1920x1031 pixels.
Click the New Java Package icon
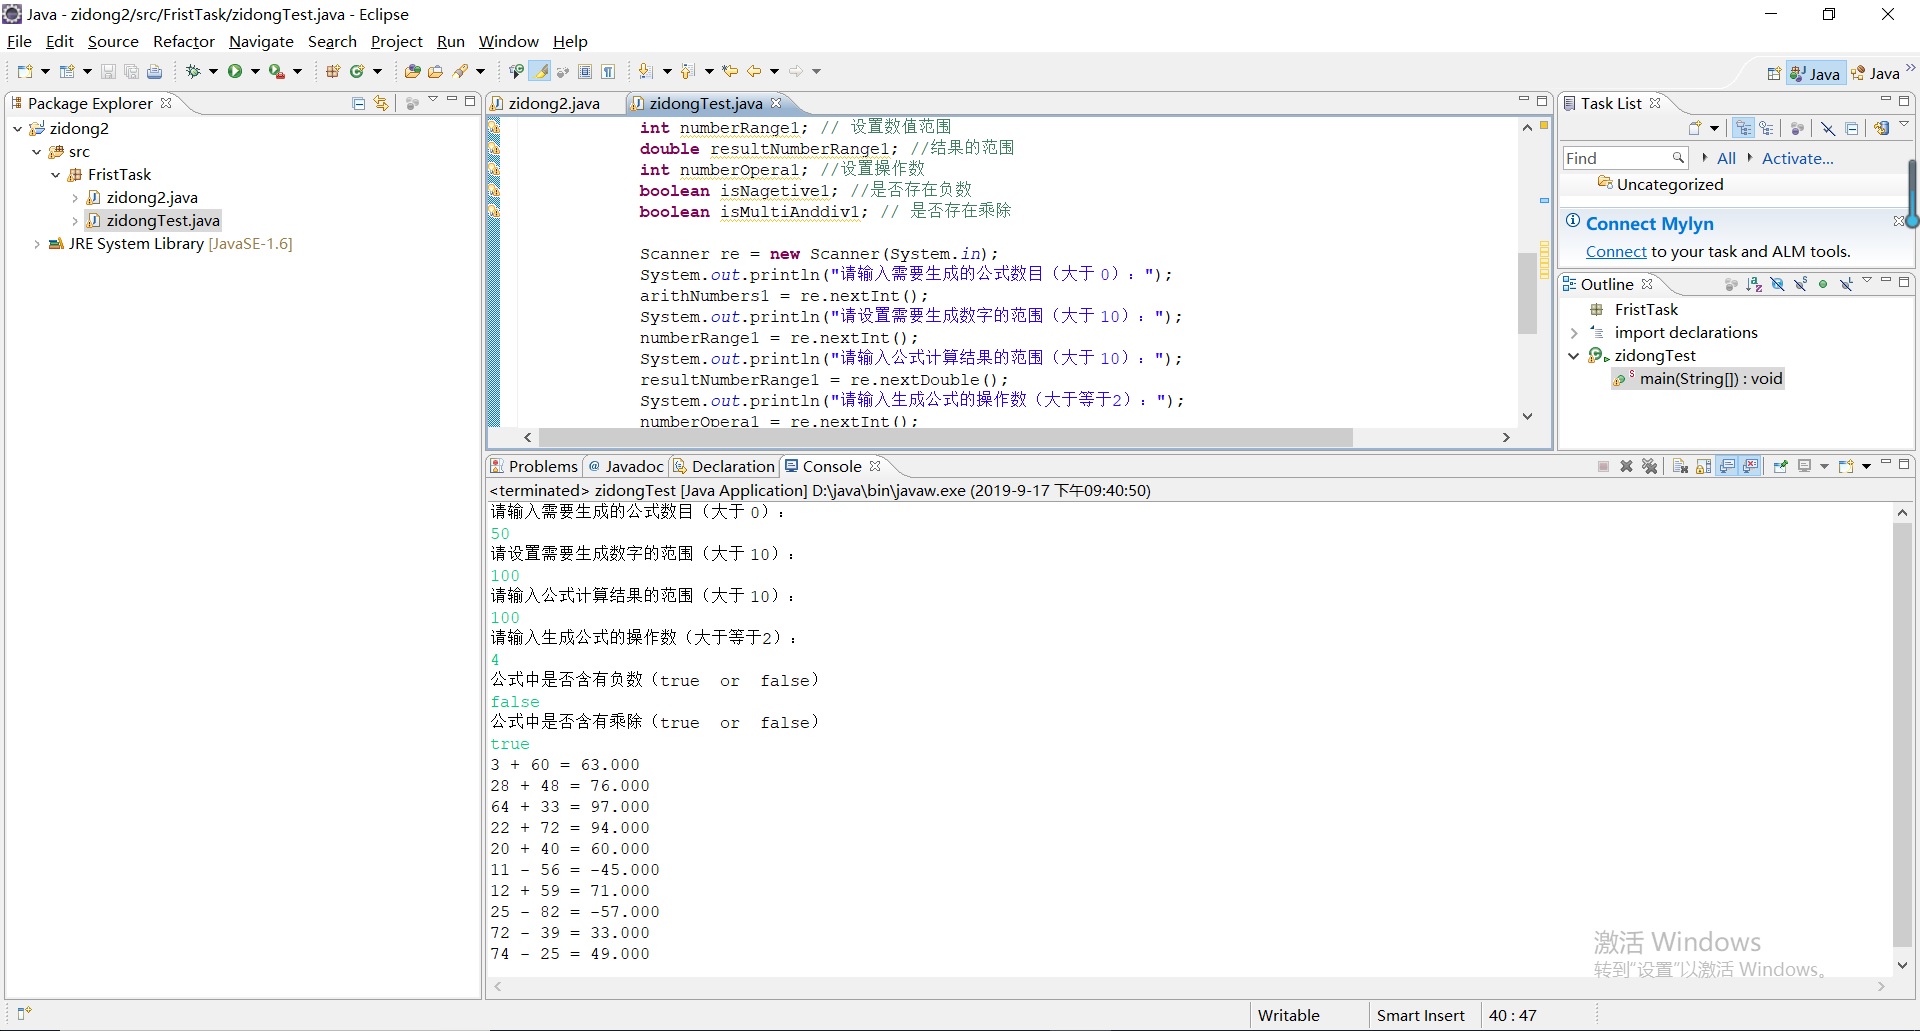point(333,71)
